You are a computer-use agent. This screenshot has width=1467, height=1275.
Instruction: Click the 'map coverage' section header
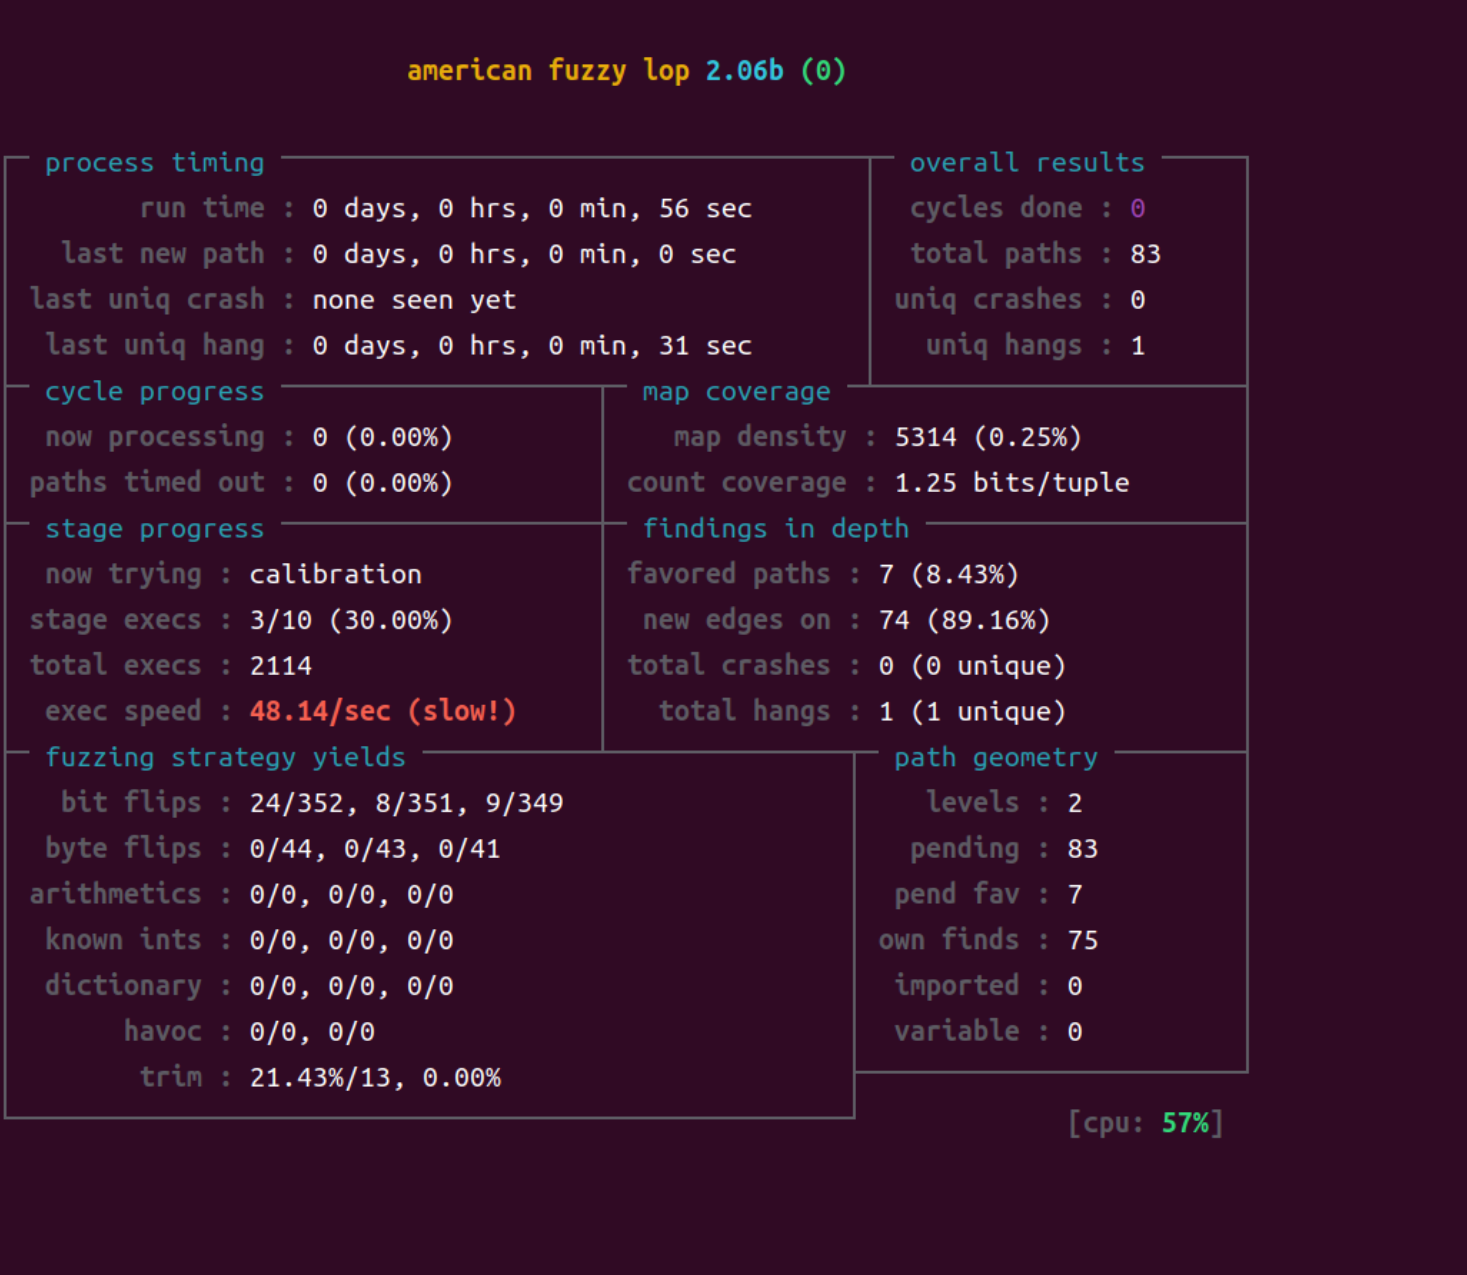click(736, 392)
